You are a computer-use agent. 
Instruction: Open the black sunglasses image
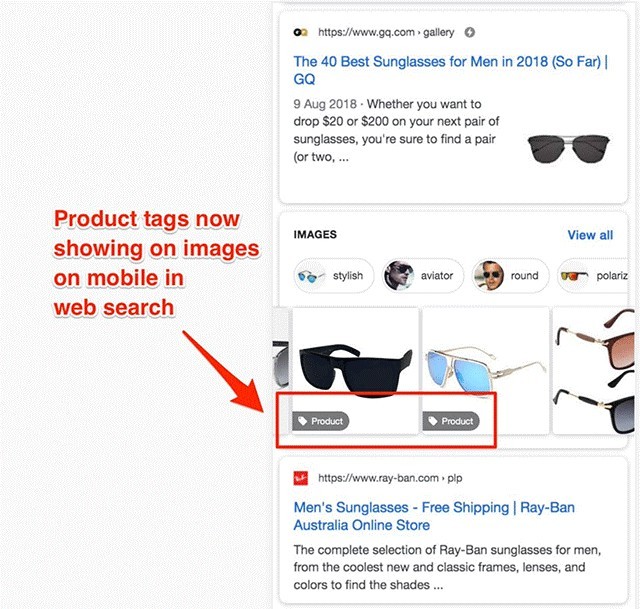355,371
